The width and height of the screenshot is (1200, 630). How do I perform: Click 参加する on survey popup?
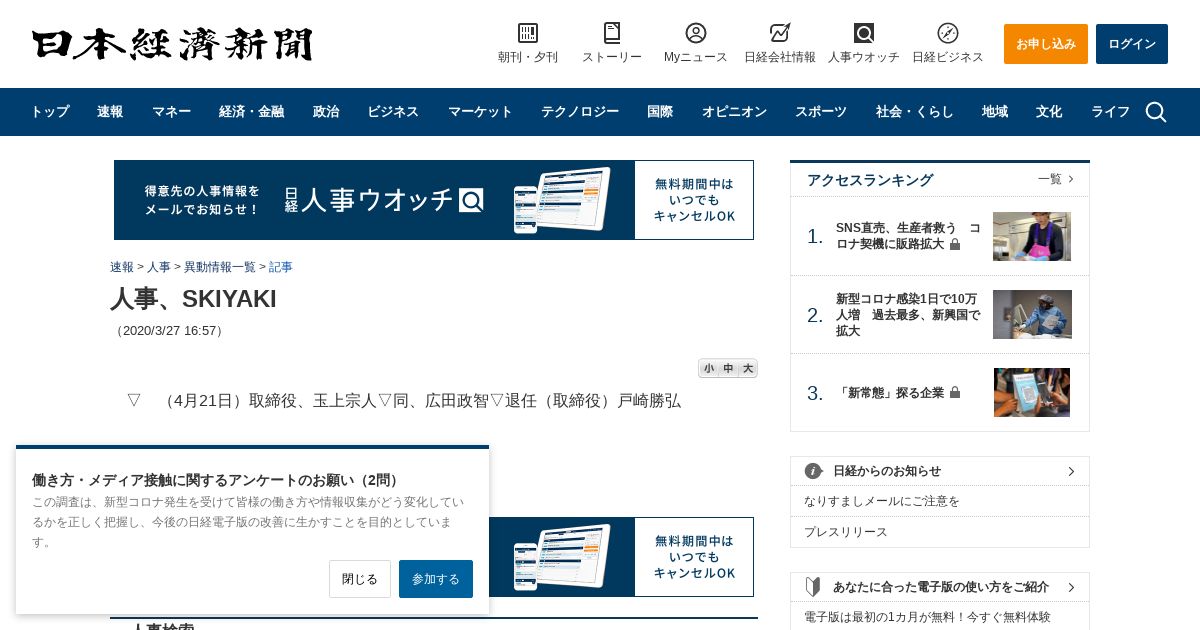tap(436, 579)
